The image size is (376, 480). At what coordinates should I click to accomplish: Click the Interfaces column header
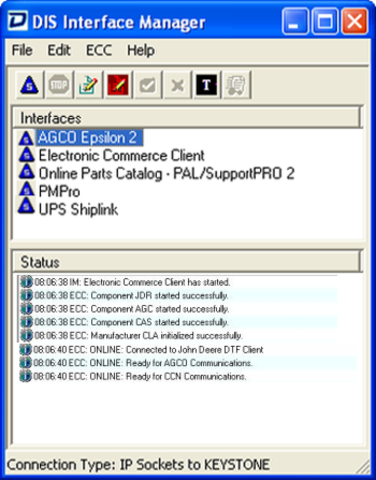187,118
